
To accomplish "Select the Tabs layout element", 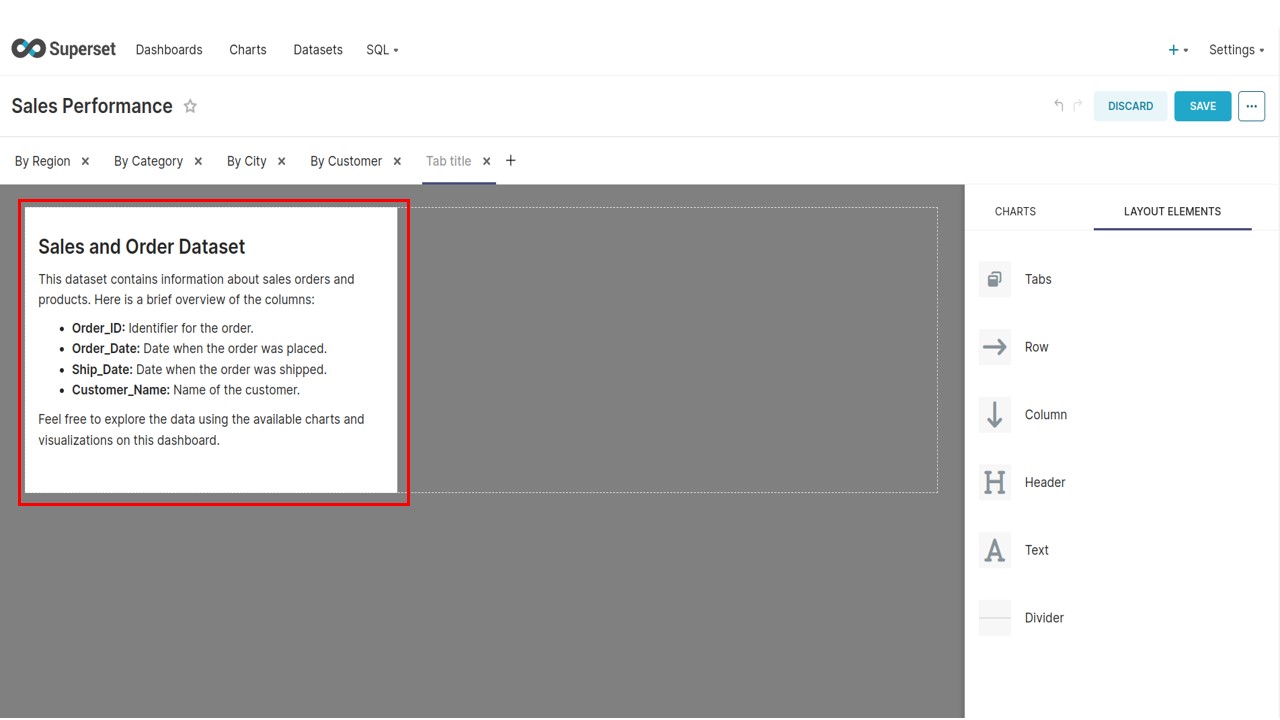I will coord(1037,279).
